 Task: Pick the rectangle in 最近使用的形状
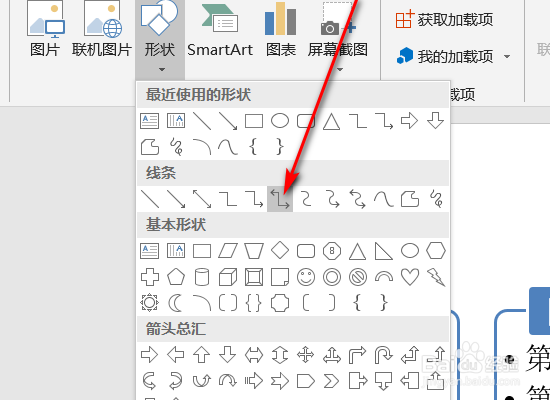coord(254,121)
